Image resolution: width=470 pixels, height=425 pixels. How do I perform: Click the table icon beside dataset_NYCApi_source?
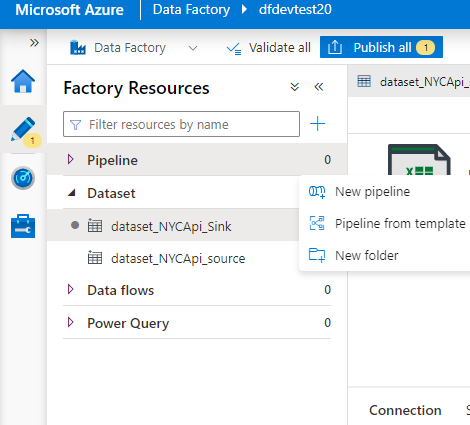coord(95,258)
